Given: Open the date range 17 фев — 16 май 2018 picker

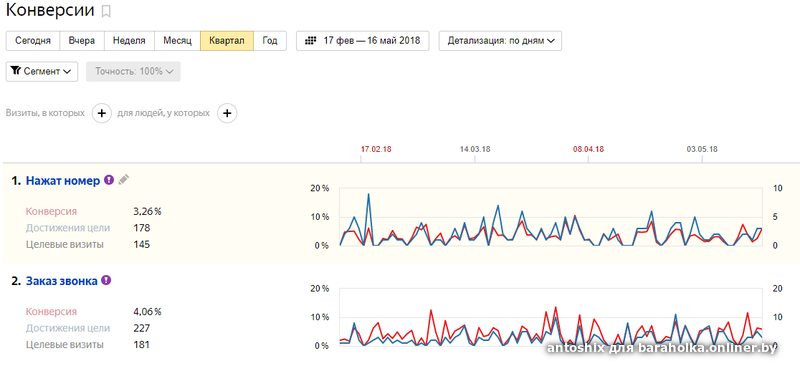Looking at the screenshot, I should pos(362,41).
